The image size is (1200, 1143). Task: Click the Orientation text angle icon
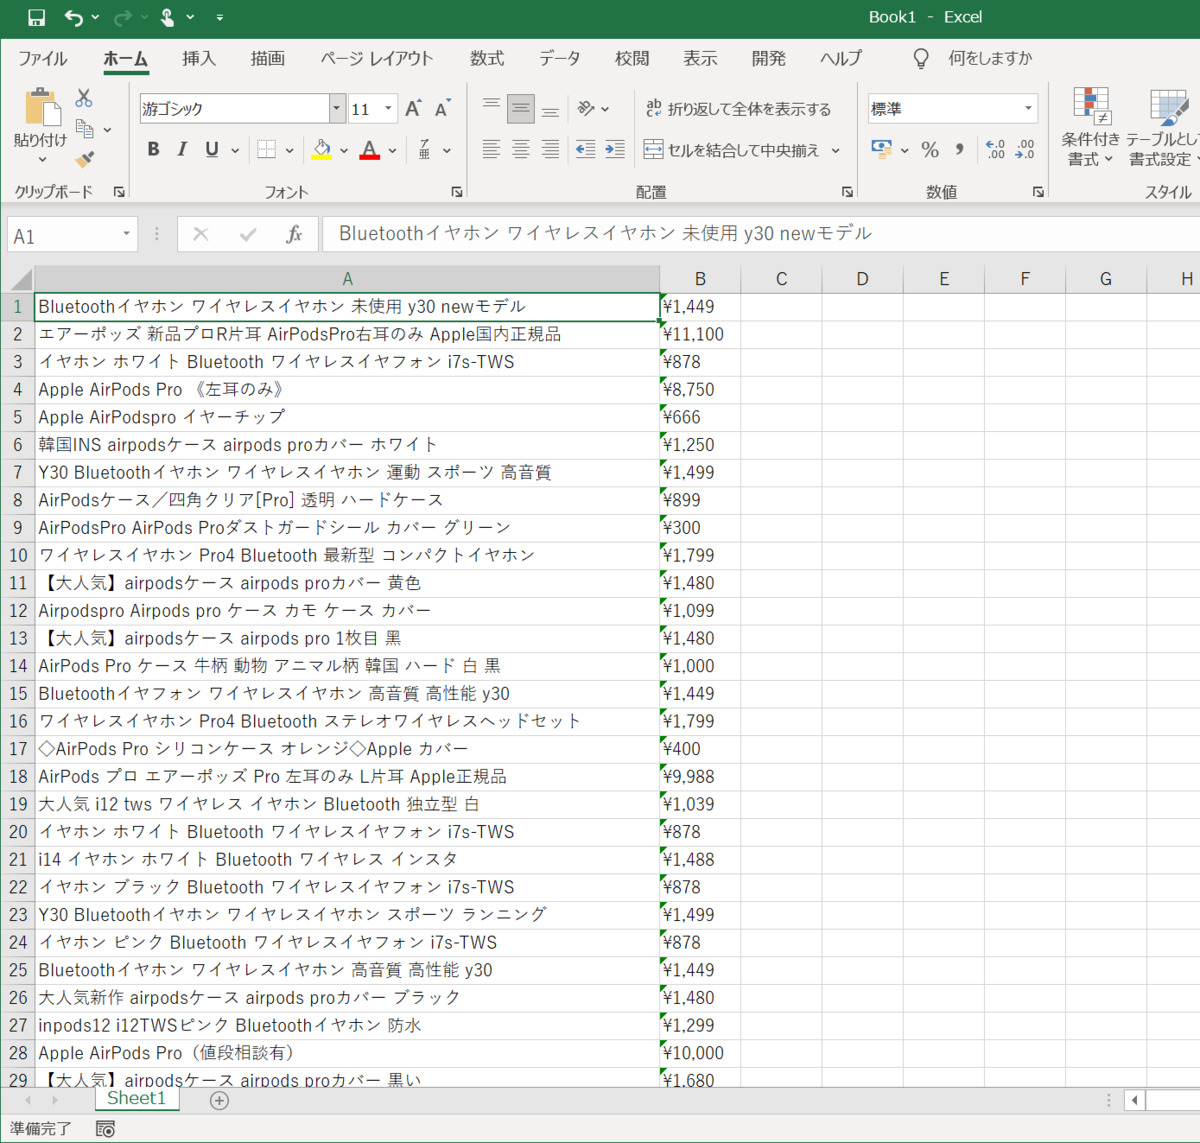587,108
